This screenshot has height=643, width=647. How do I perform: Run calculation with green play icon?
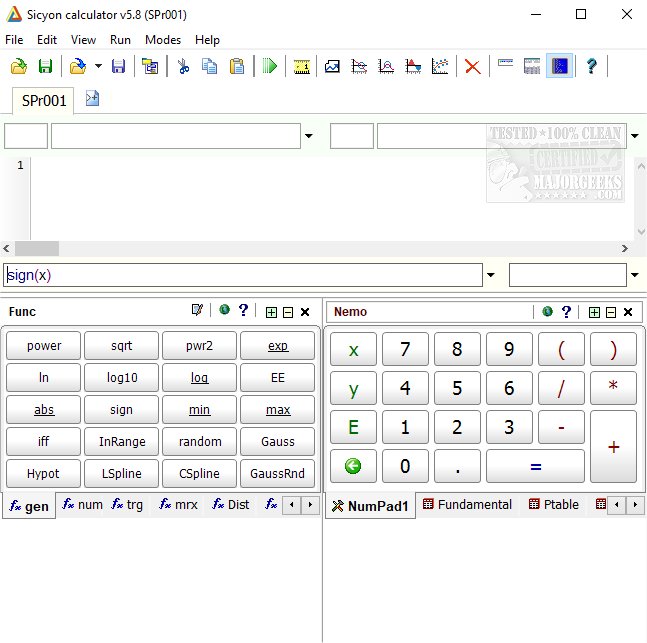[269, 66]
